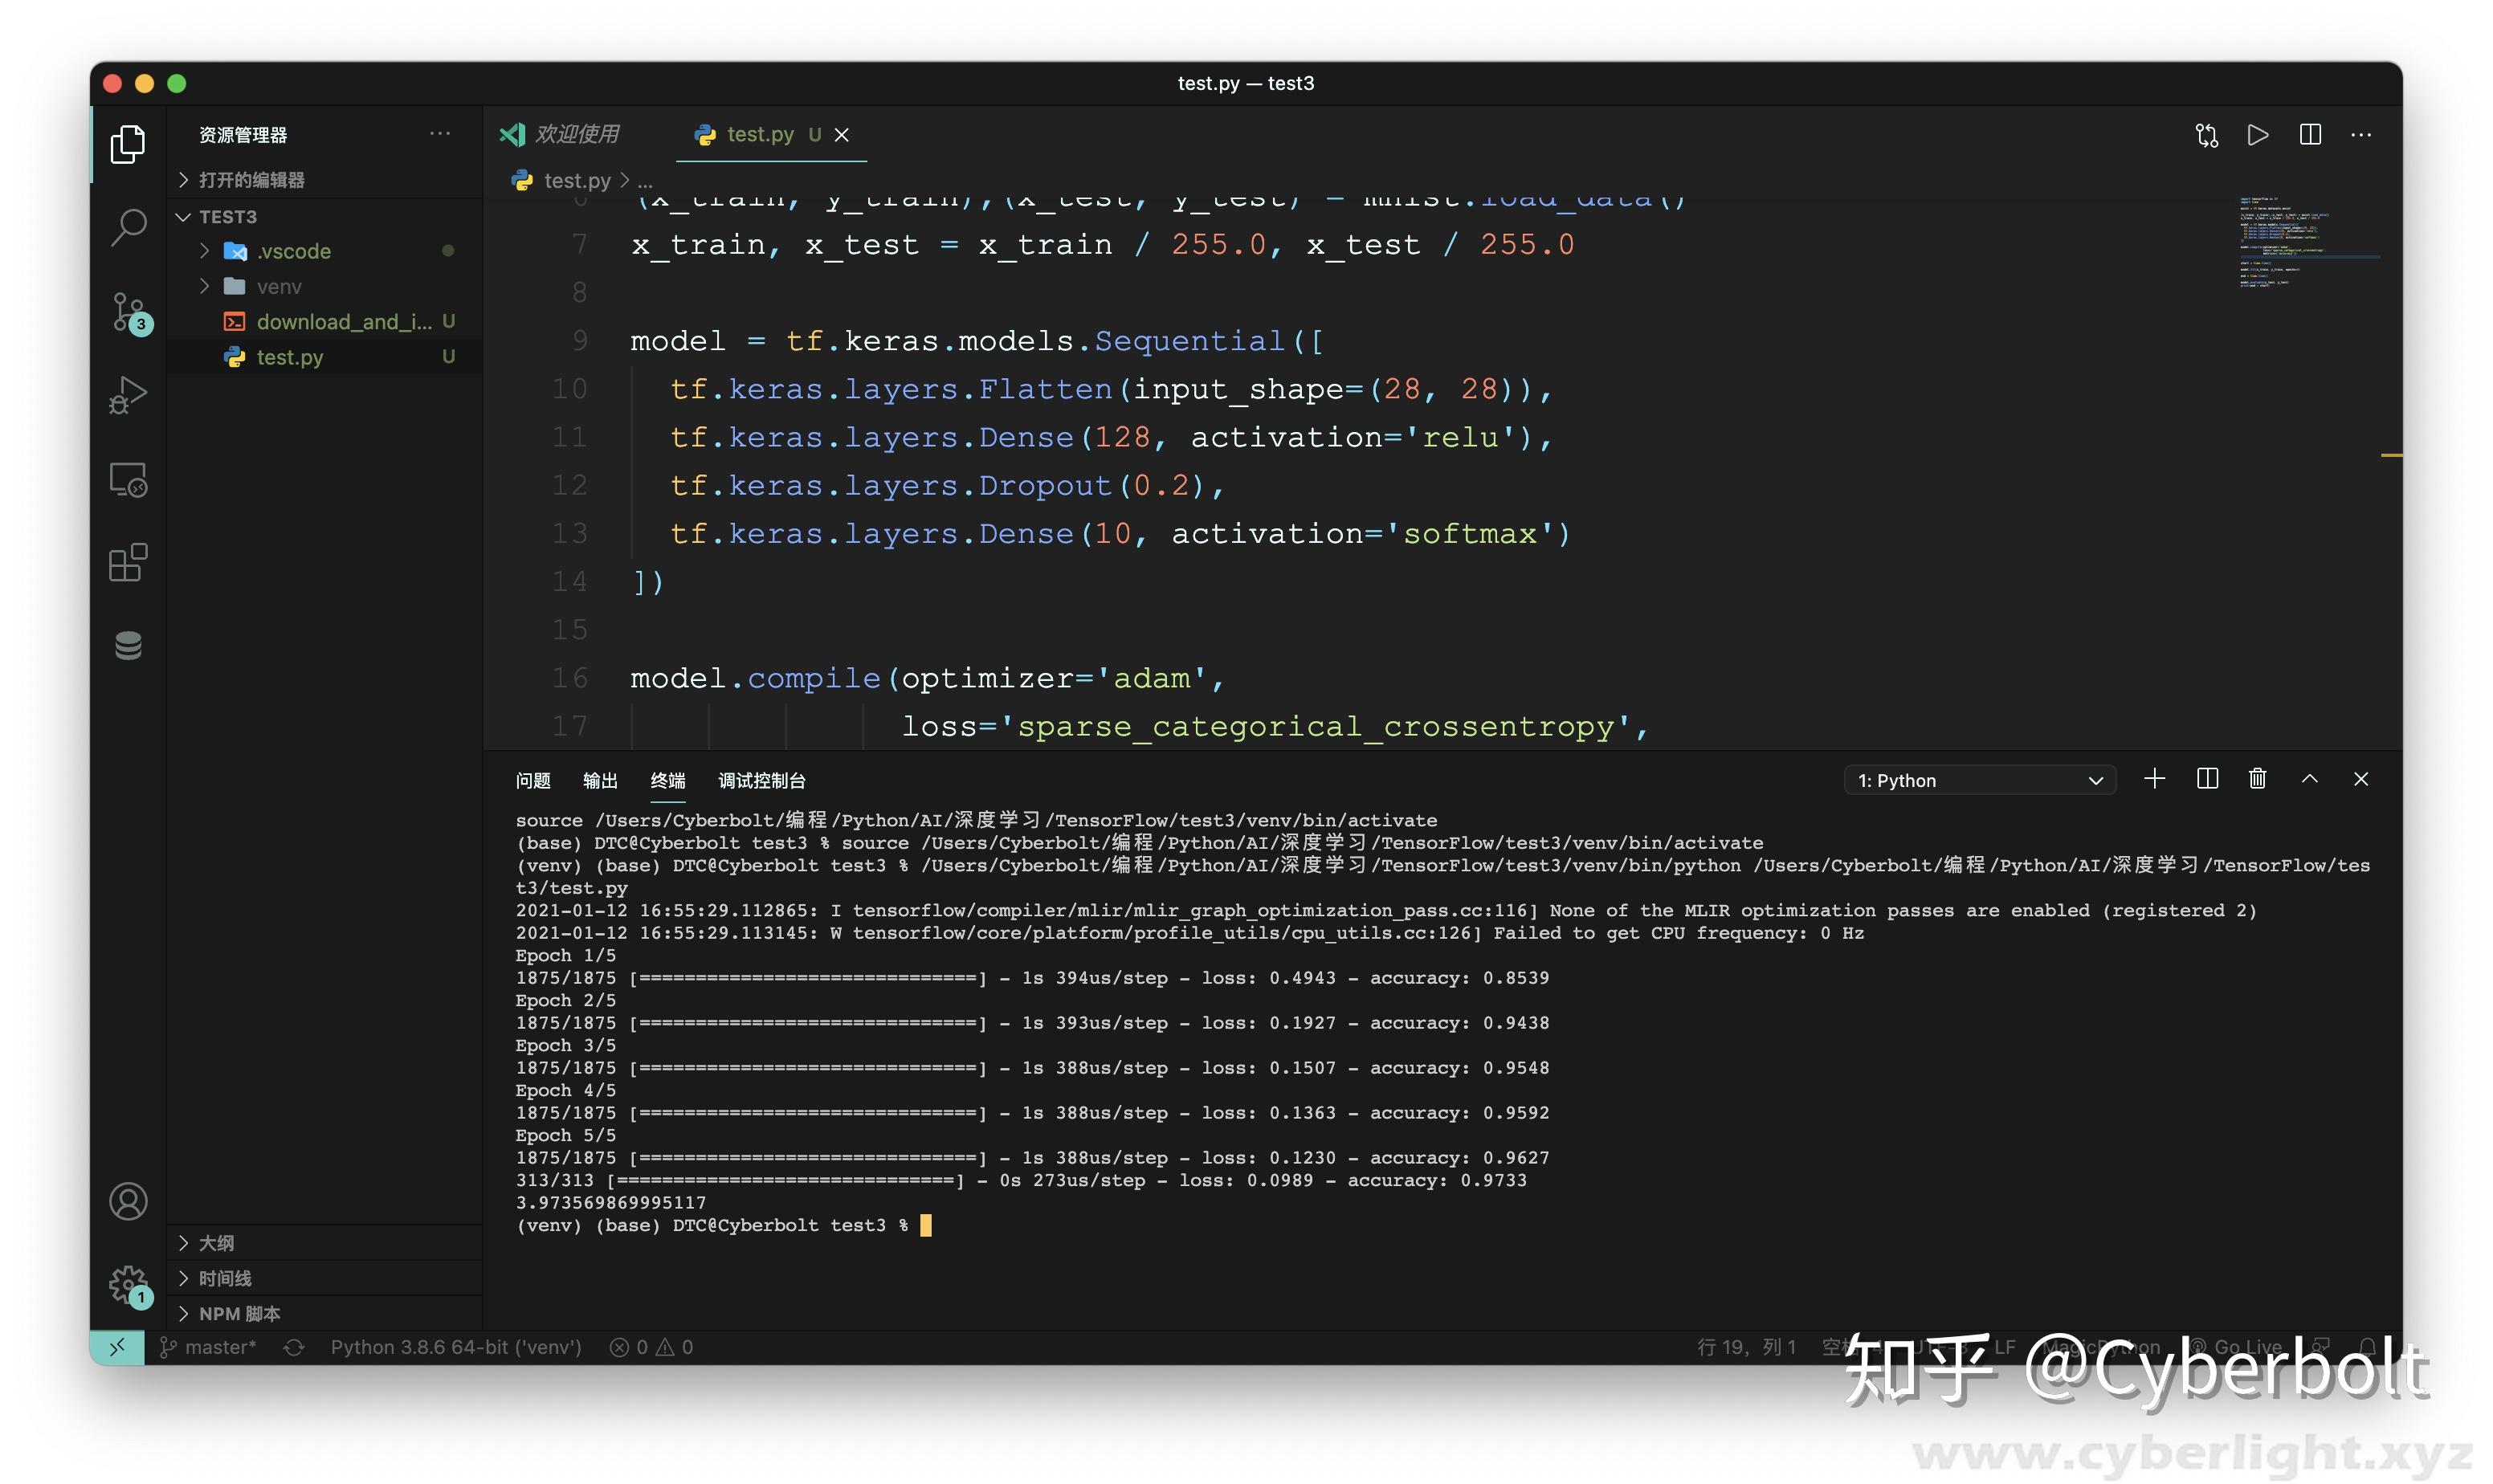Click the Accounts icon in activity bar
The height and width of the screenshot is (1484, 2493).
tap(127, 1201)
